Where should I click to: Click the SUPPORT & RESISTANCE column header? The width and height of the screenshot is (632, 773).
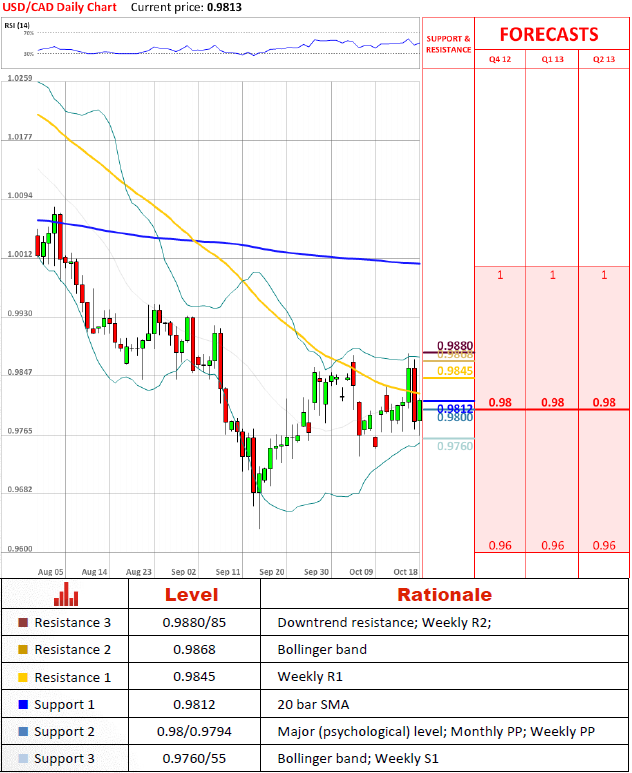[x=447, y=43]
